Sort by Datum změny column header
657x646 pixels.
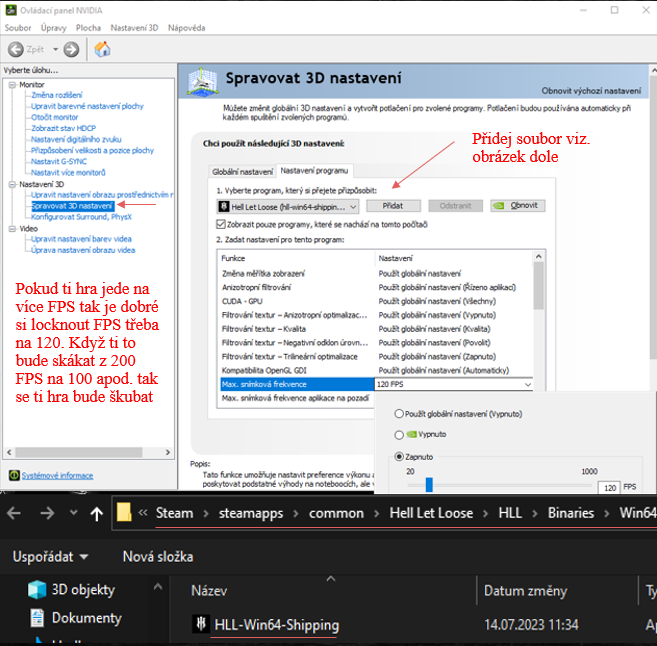[x=525, y=591]
